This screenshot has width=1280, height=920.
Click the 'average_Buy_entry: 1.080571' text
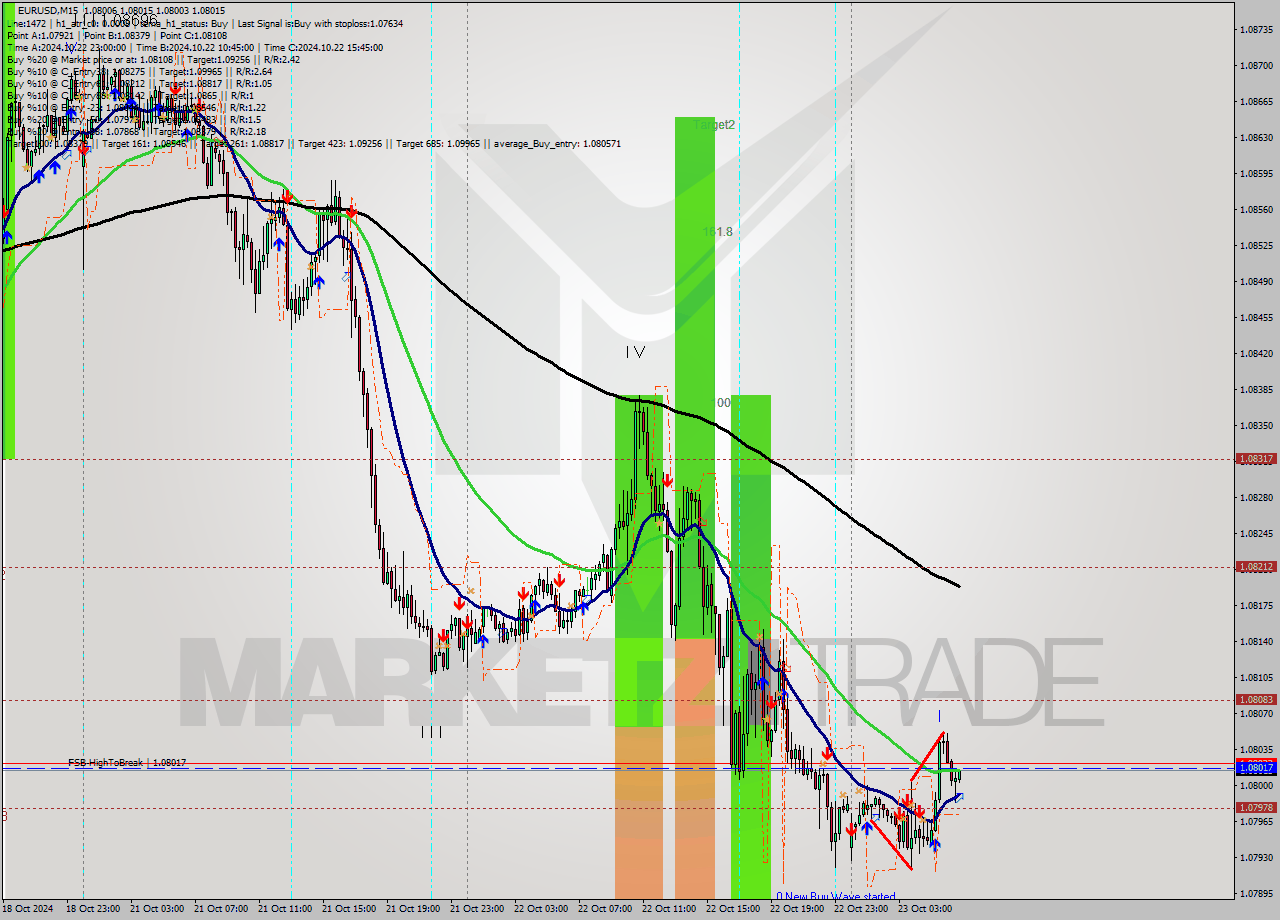556,143
